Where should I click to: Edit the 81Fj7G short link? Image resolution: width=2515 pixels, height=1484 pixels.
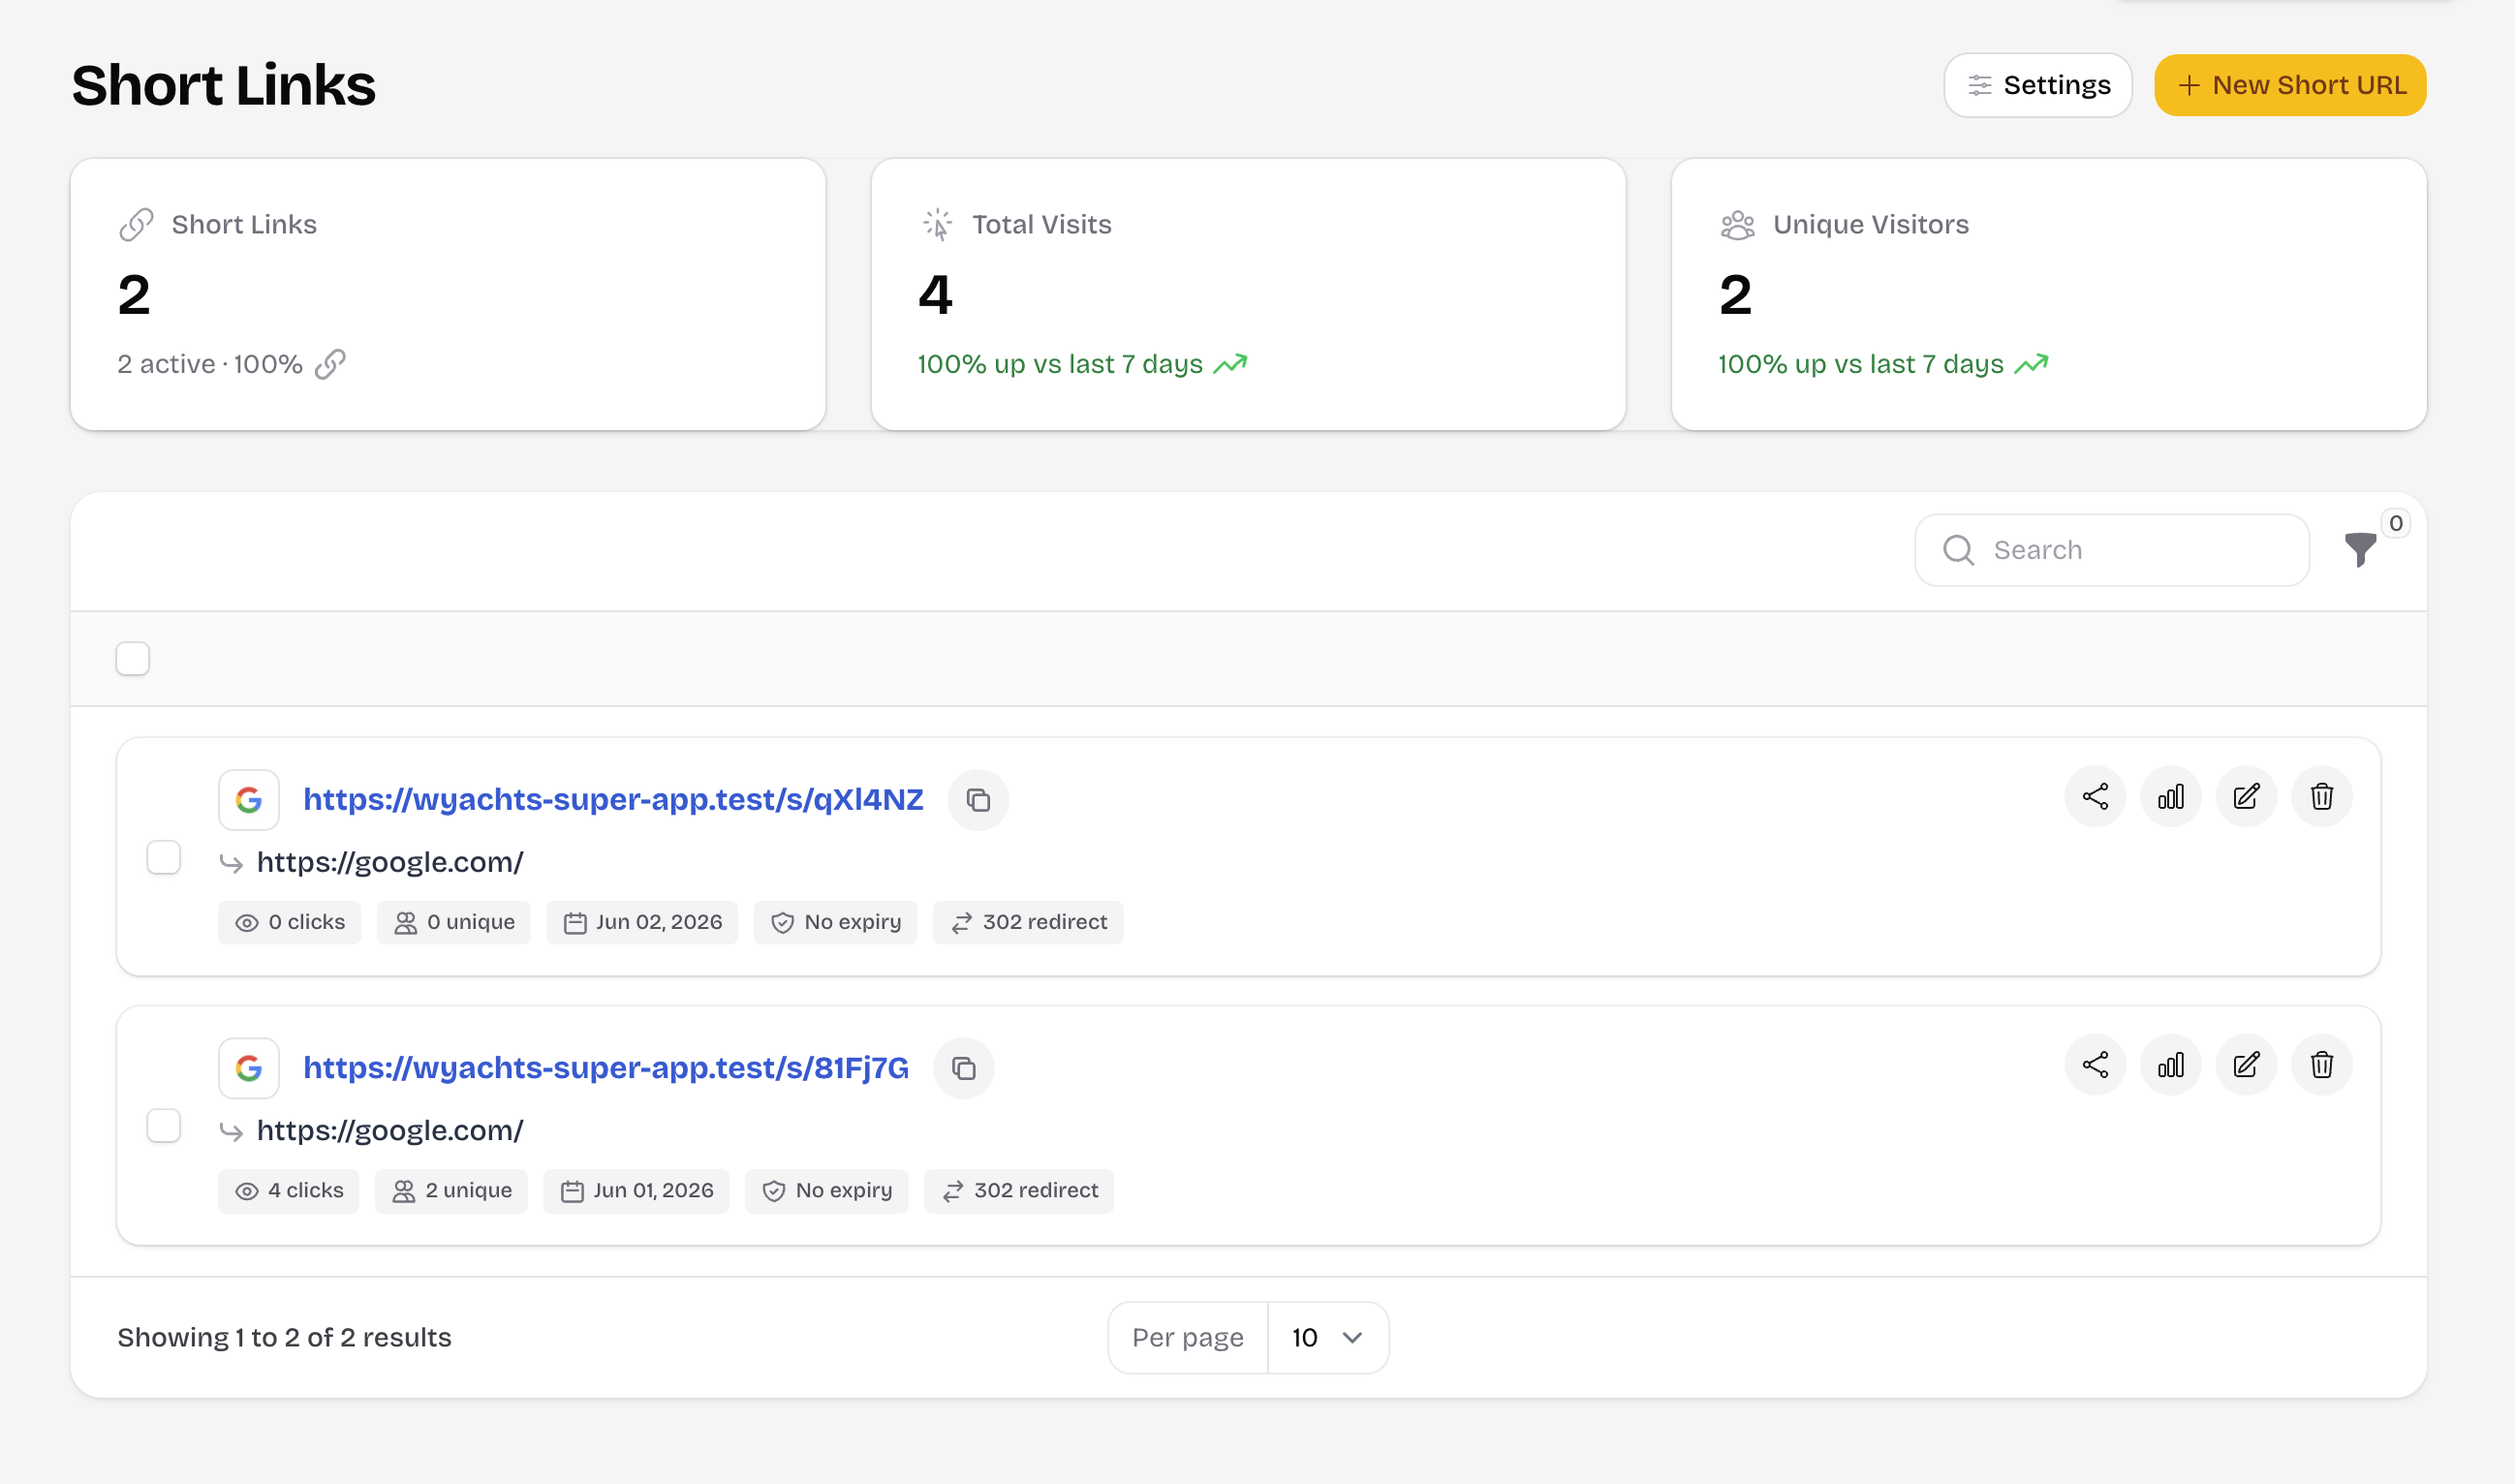point(2246,1065)
